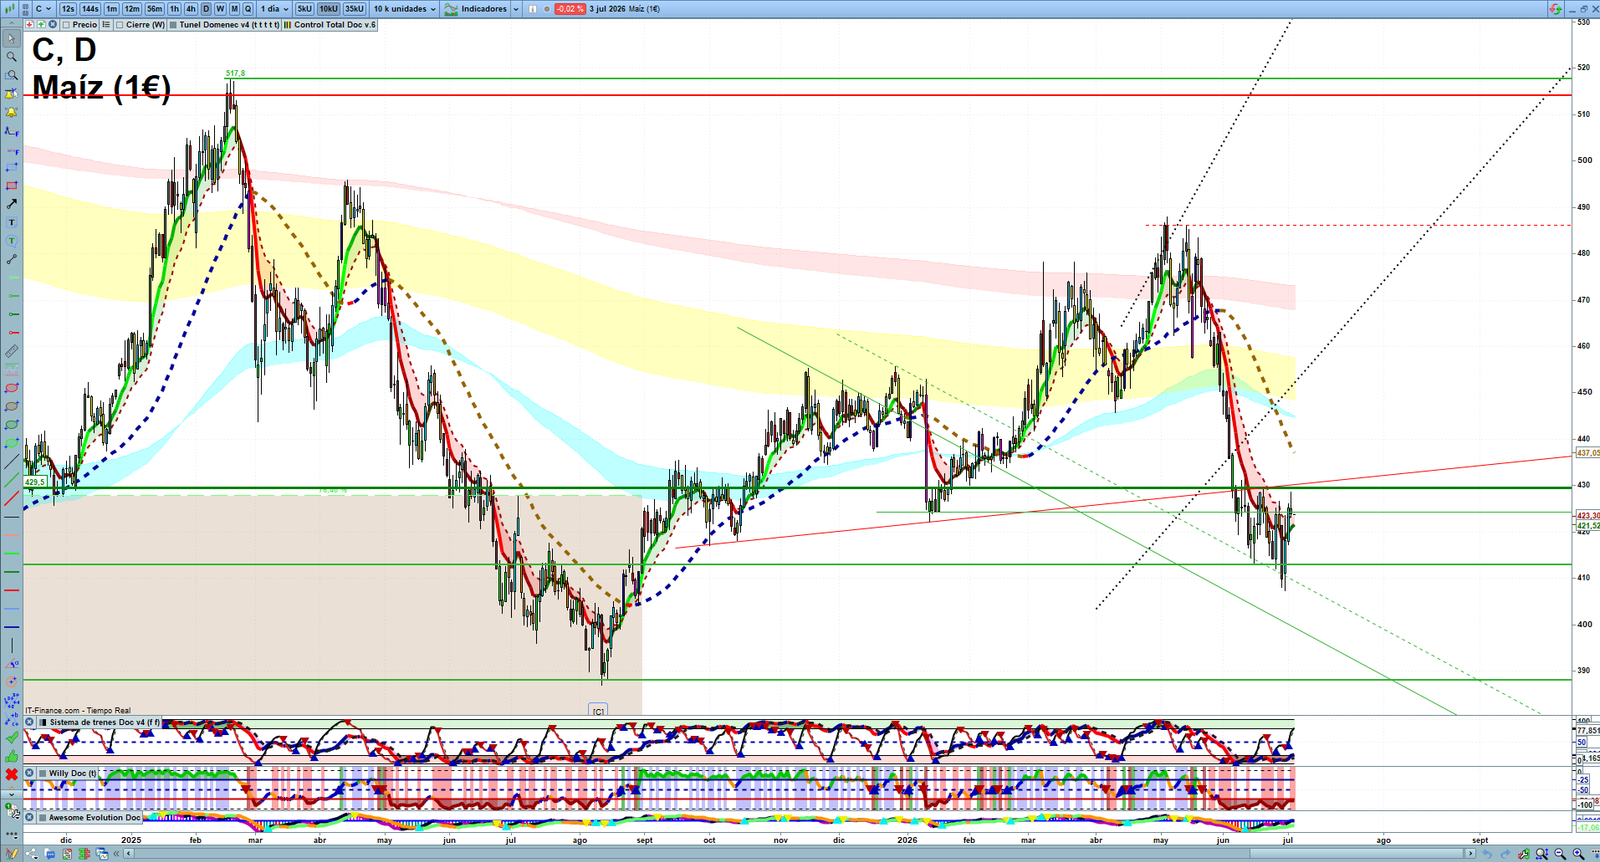Select the black arrow drawing tool
Screen dimensions: 1600x862
[x=12, y=203]
